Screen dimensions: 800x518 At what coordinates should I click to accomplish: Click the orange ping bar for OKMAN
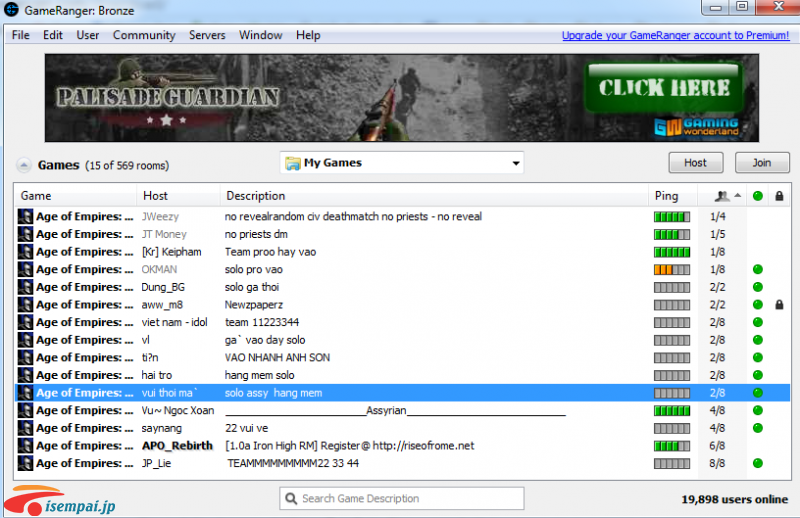click(671, 269)
